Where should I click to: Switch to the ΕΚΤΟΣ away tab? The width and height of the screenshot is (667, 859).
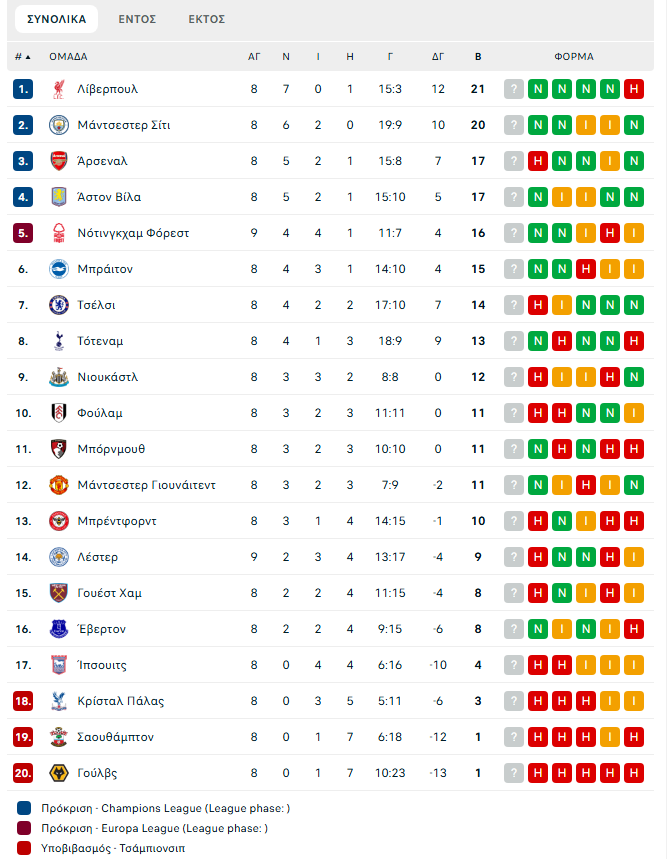point(206,19)
